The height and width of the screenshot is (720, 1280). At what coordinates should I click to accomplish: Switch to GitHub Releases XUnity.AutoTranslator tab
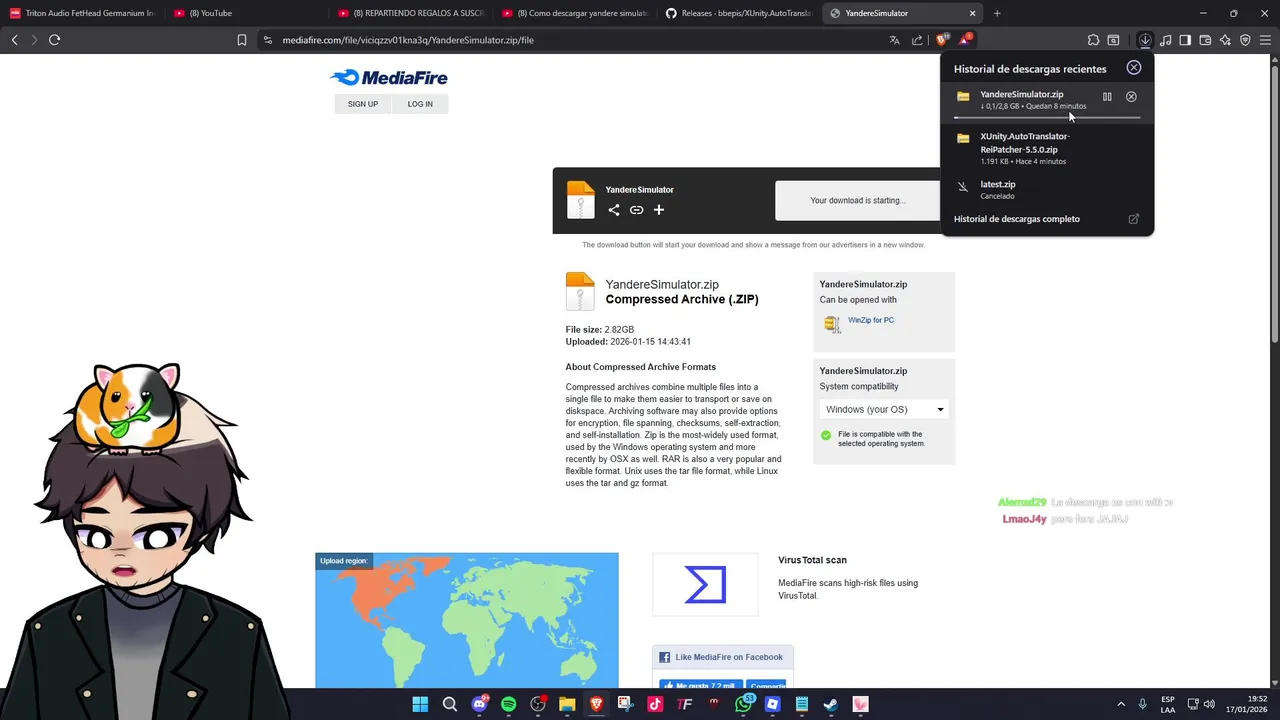(x=738, y=13)
